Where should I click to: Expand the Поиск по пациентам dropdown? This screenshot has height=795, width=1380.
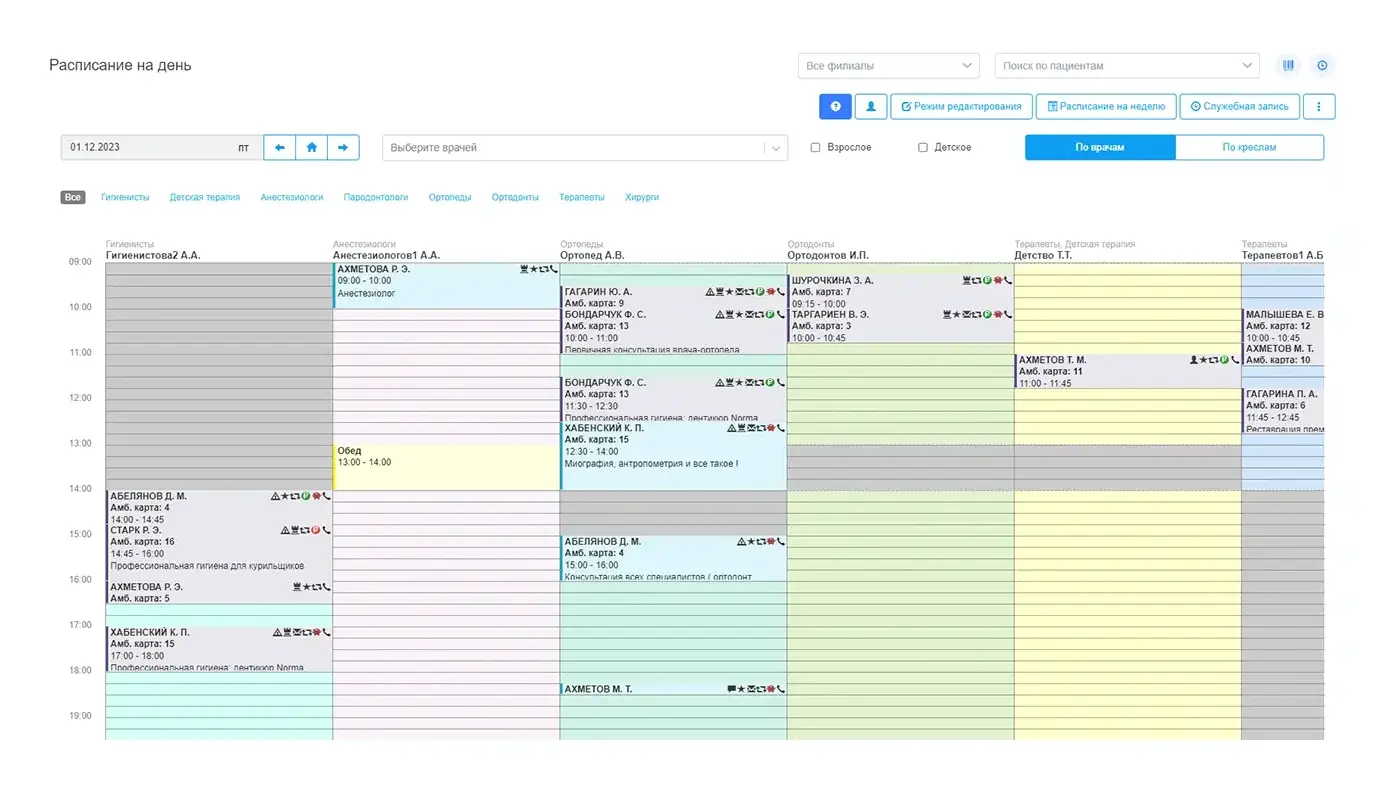pyautogui.click(x=1126, y=66)
